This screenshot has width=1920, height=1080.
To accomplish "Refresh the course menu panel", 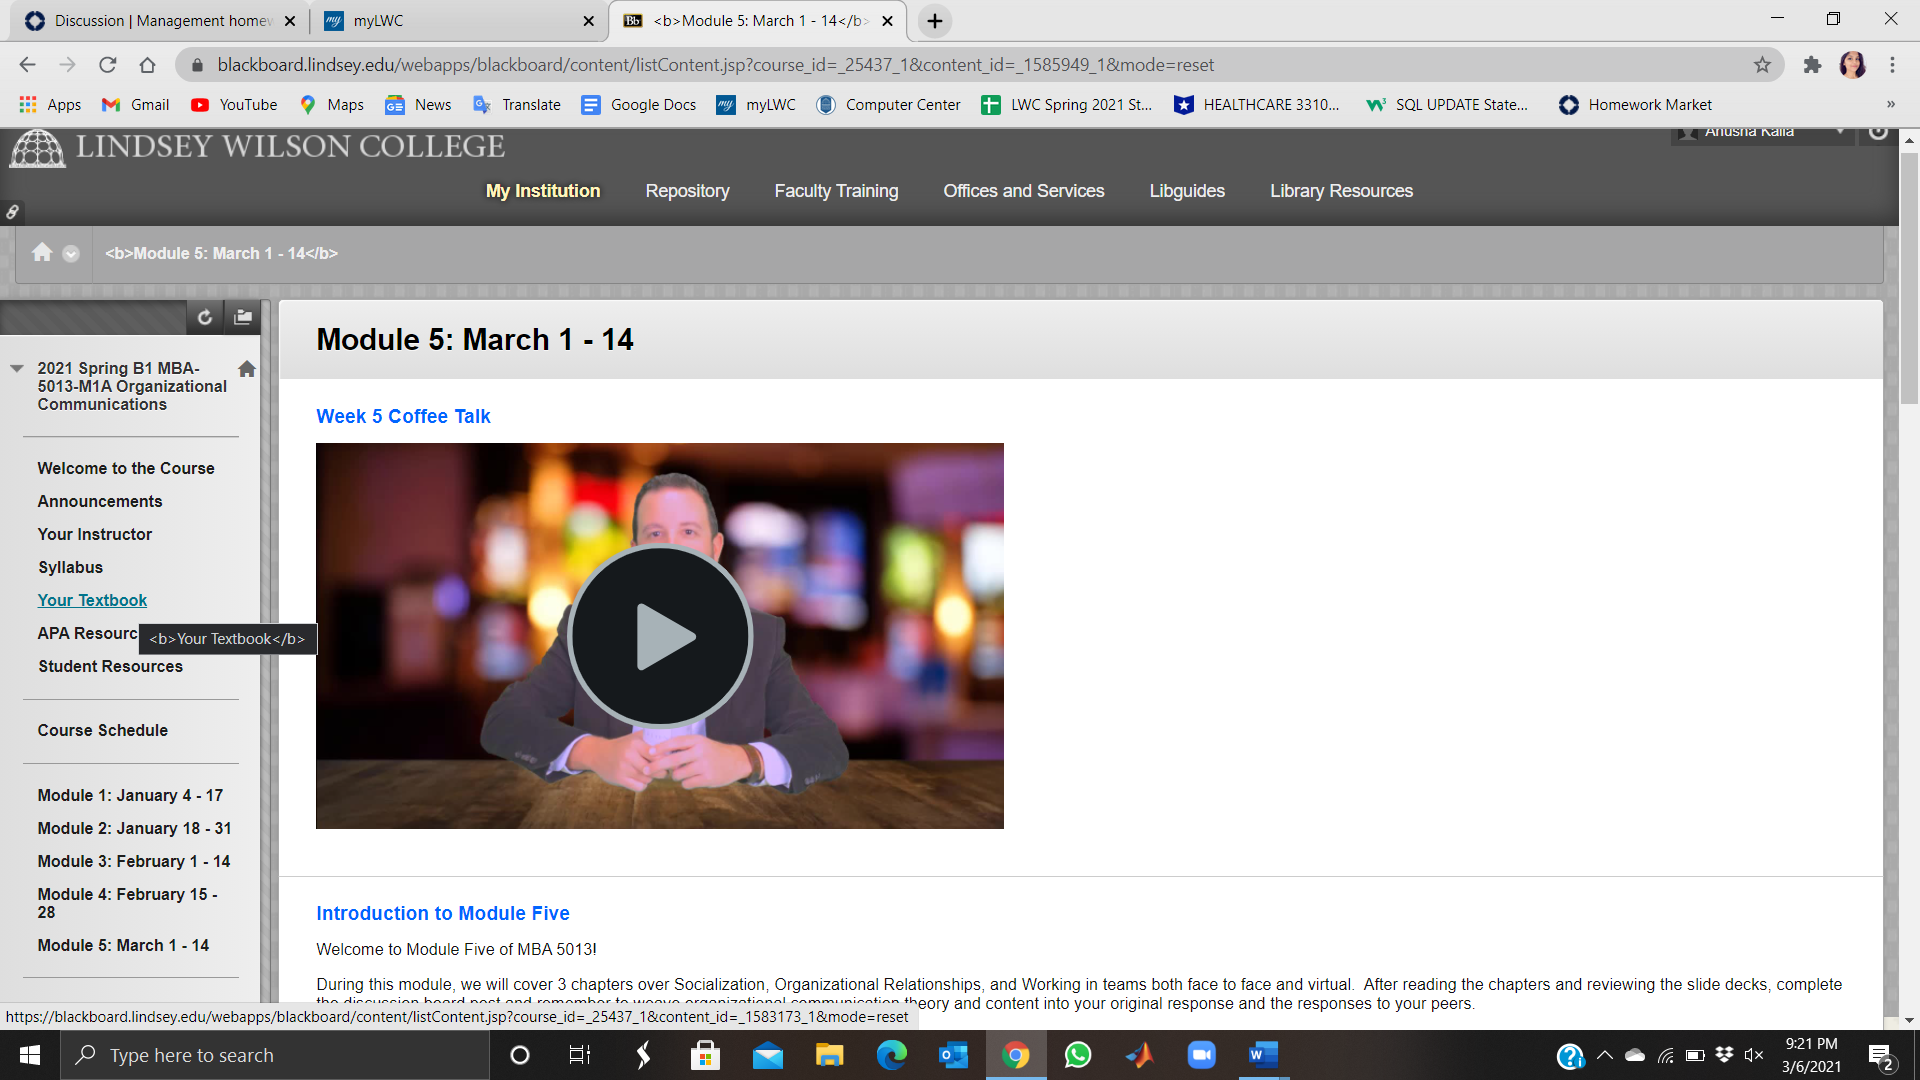I will click(205, 317).
